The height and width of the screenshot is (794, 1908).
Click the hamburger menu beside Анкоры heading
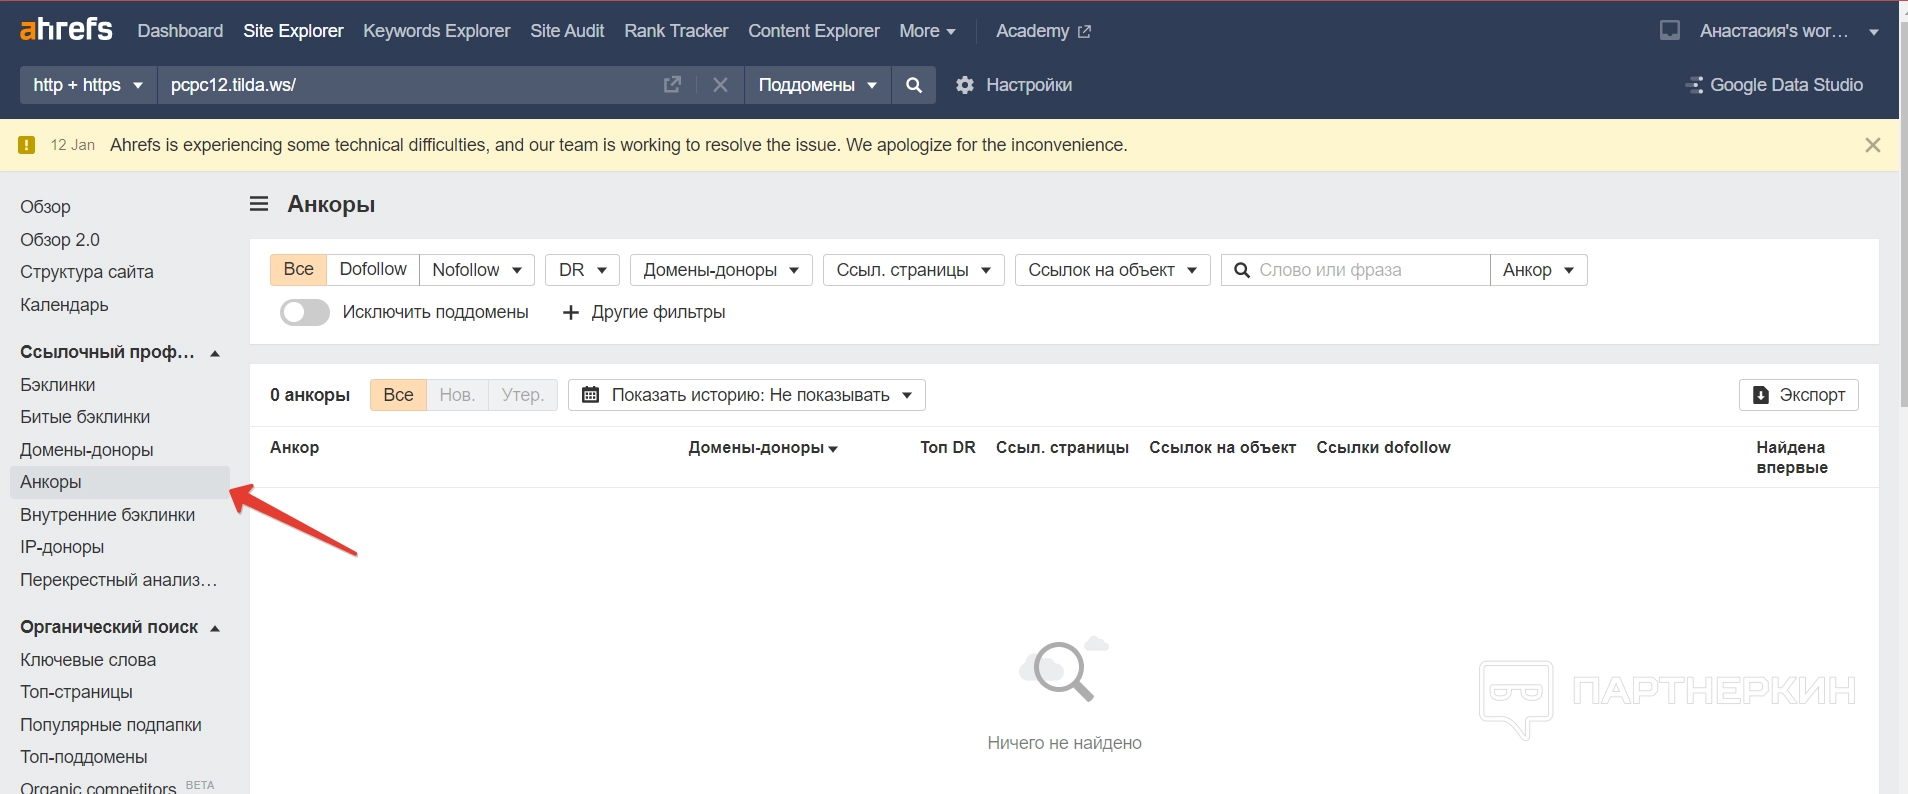(259, 204)
